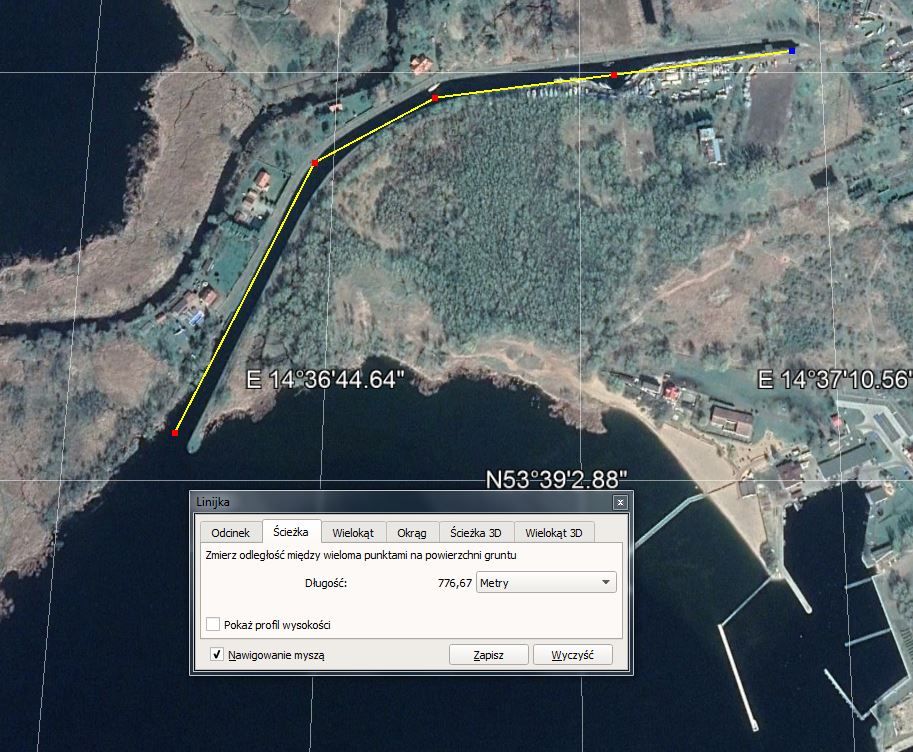Screen dimensions: 913x752
Task: Select the red path point nearest the blue endpoint
Action: pos(614,75)
